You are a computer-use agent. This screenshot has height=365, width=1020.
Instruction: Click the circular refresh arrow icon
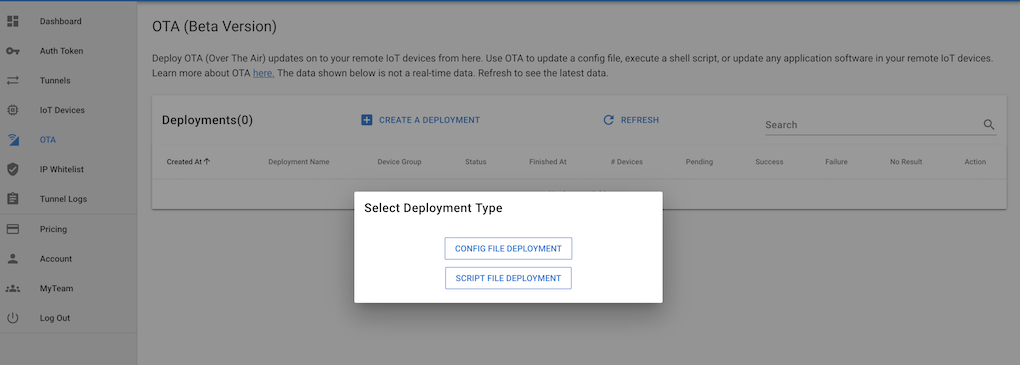tap(609, 120)
